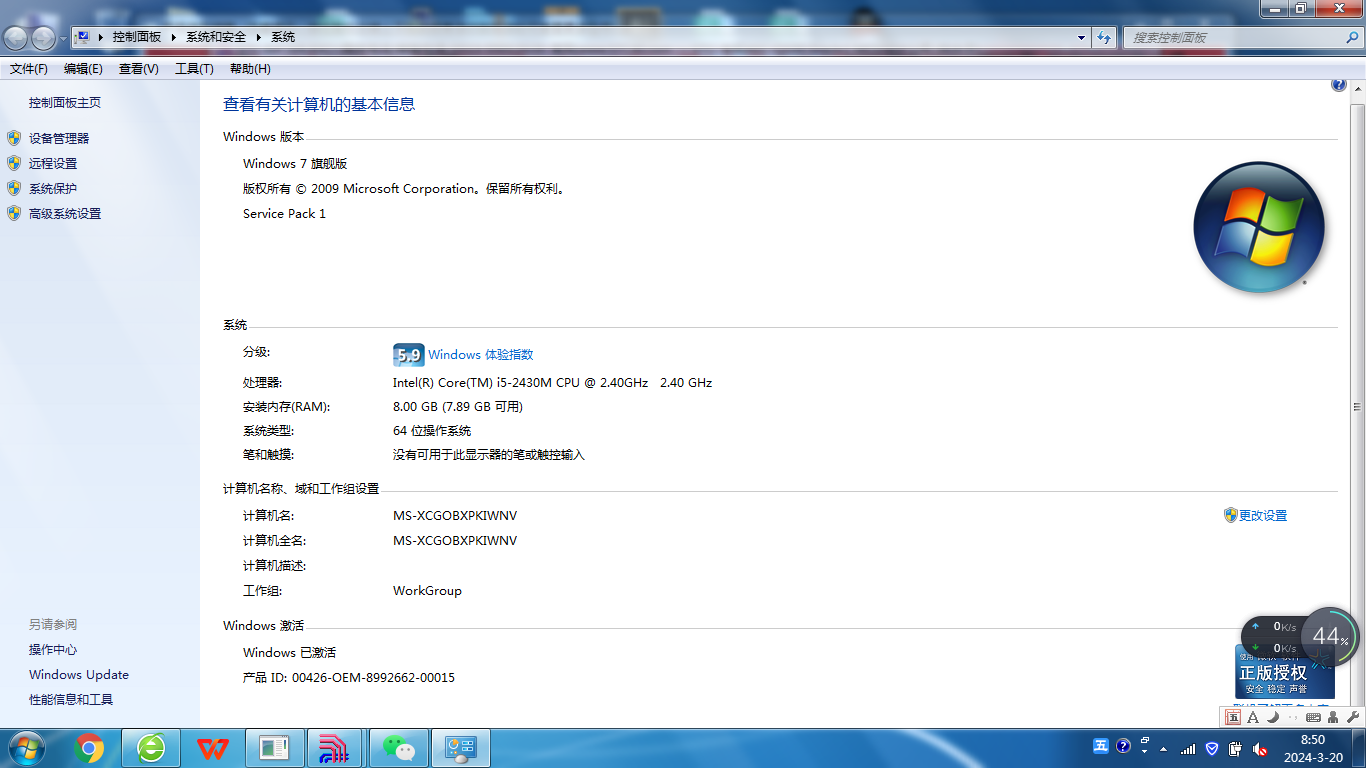Image resolution: width=1366 pixels, height=768 pixels.
Task: Click the 44% memory usage widget
Action: point(1331,636)
